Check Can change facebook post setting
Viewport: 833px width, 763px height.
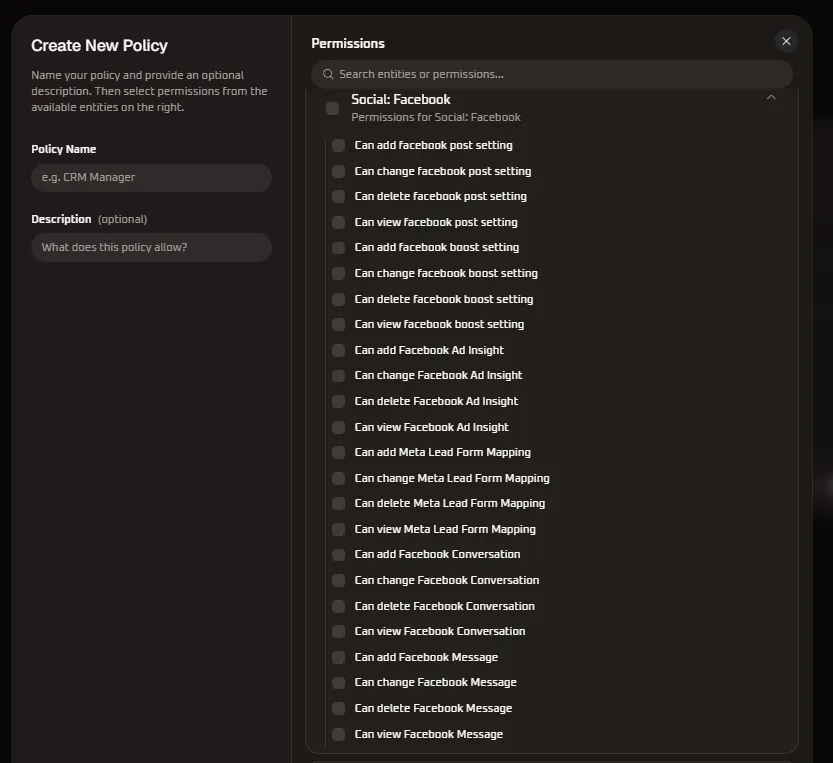338,171
